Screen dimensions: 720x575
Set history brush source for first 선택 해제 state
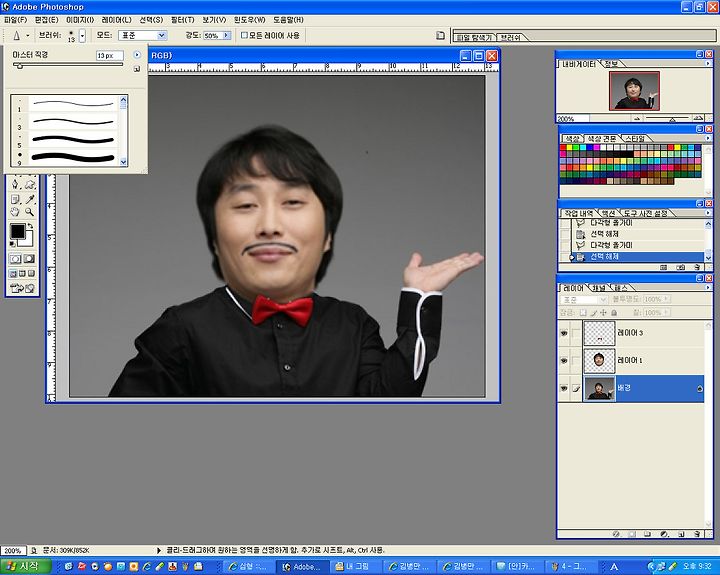[565, 234]
